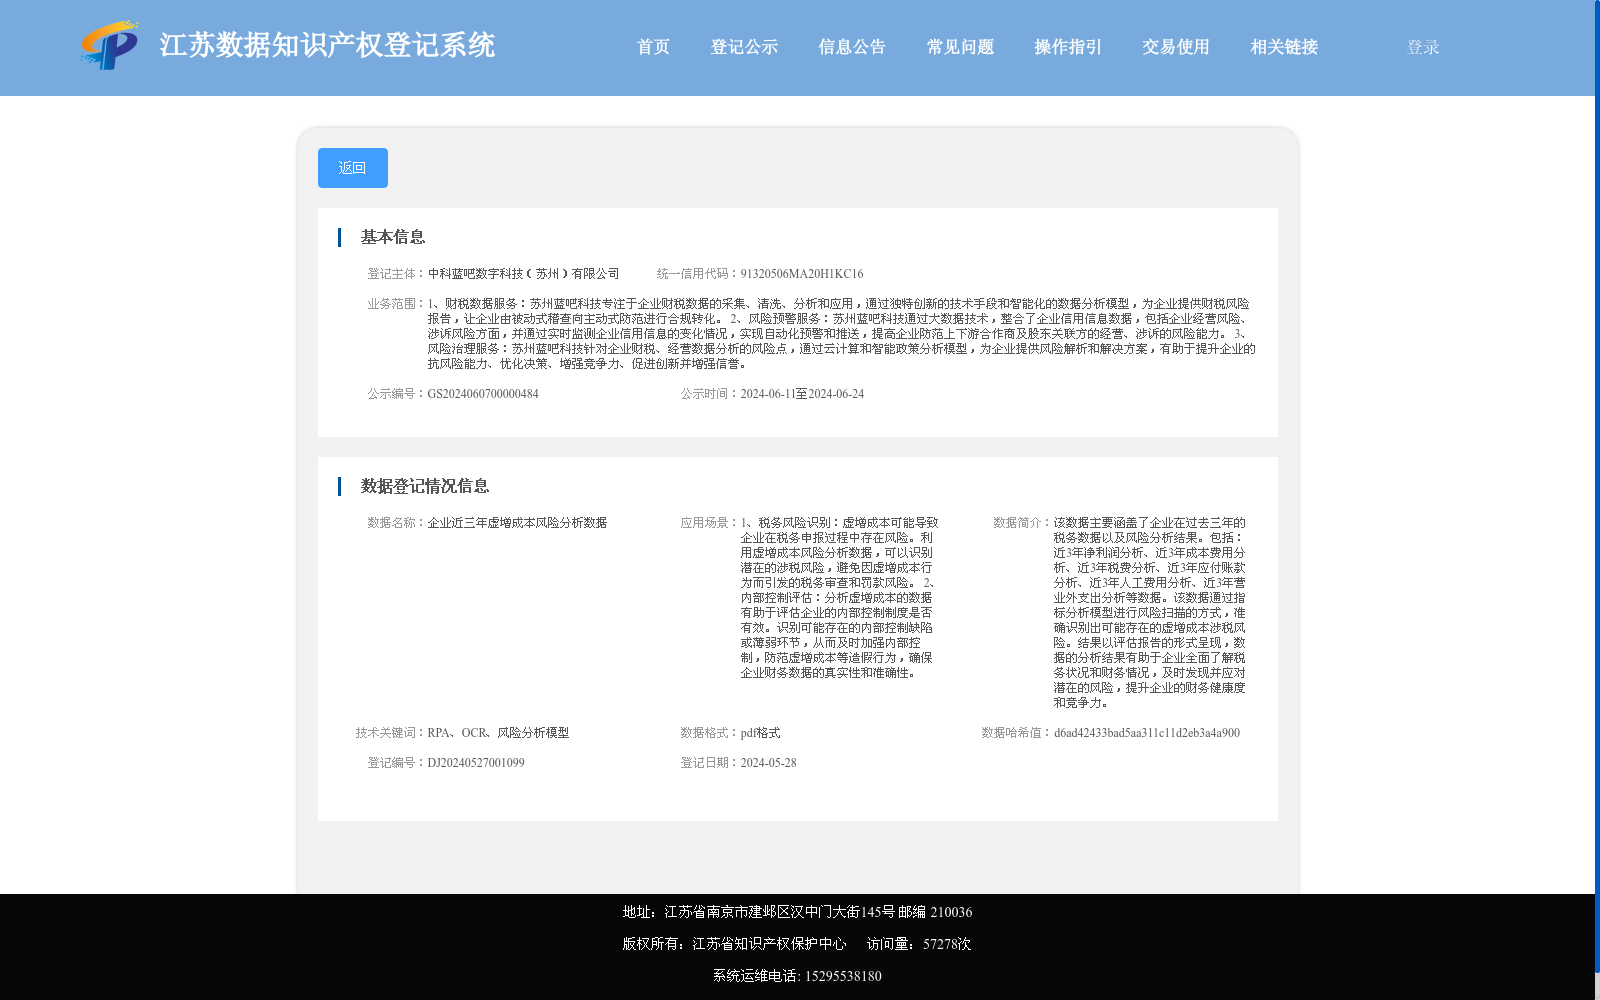Open the 信息公告 menu item
Screen dimensions: 1600x1000
(x=852, y=47)
